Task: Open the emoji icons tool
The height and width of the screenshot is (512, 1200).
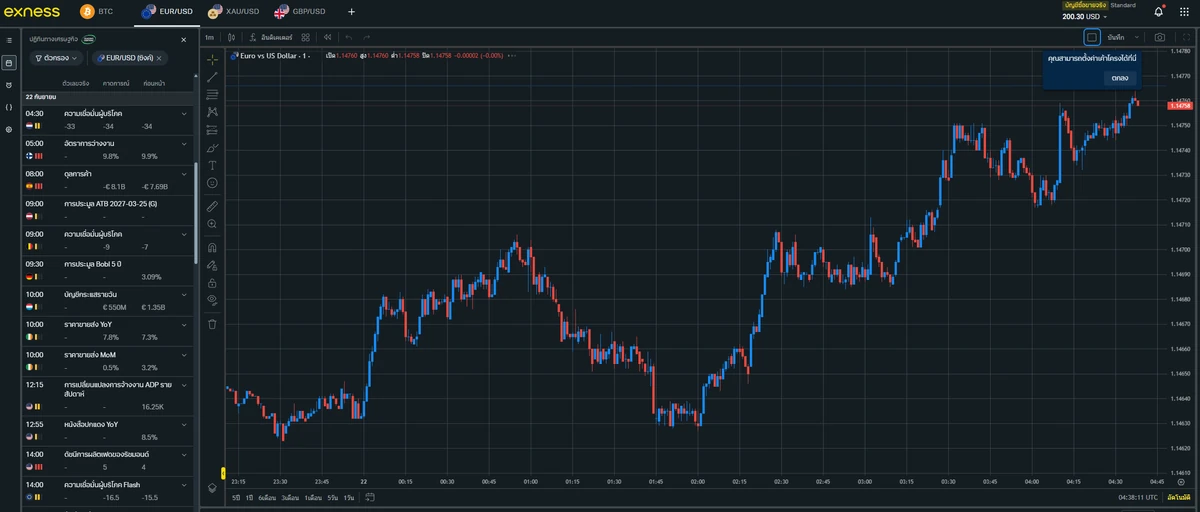Action: pos(212,183)
